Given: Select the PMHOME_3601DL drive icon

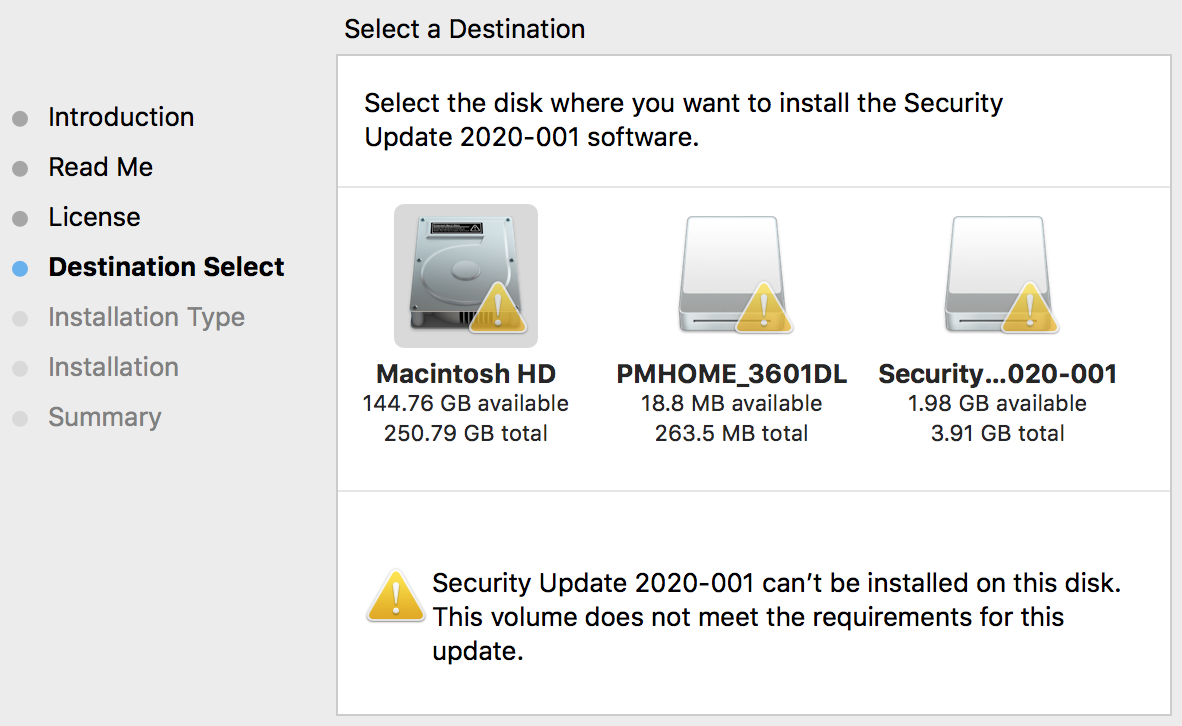Looking at the screenshot, I should pyautogui.click(x=731, y=275).
